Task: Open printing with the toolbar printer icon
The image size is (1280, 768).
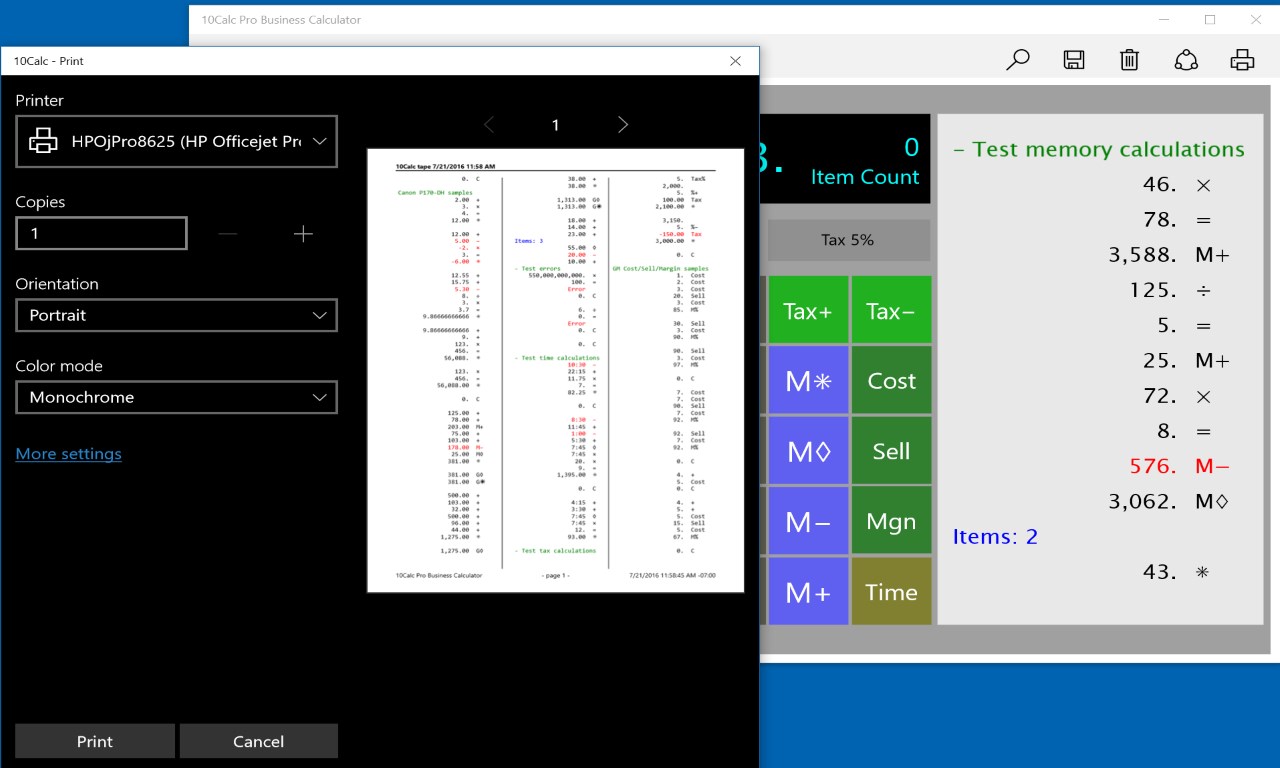Action: (1242, 60)
